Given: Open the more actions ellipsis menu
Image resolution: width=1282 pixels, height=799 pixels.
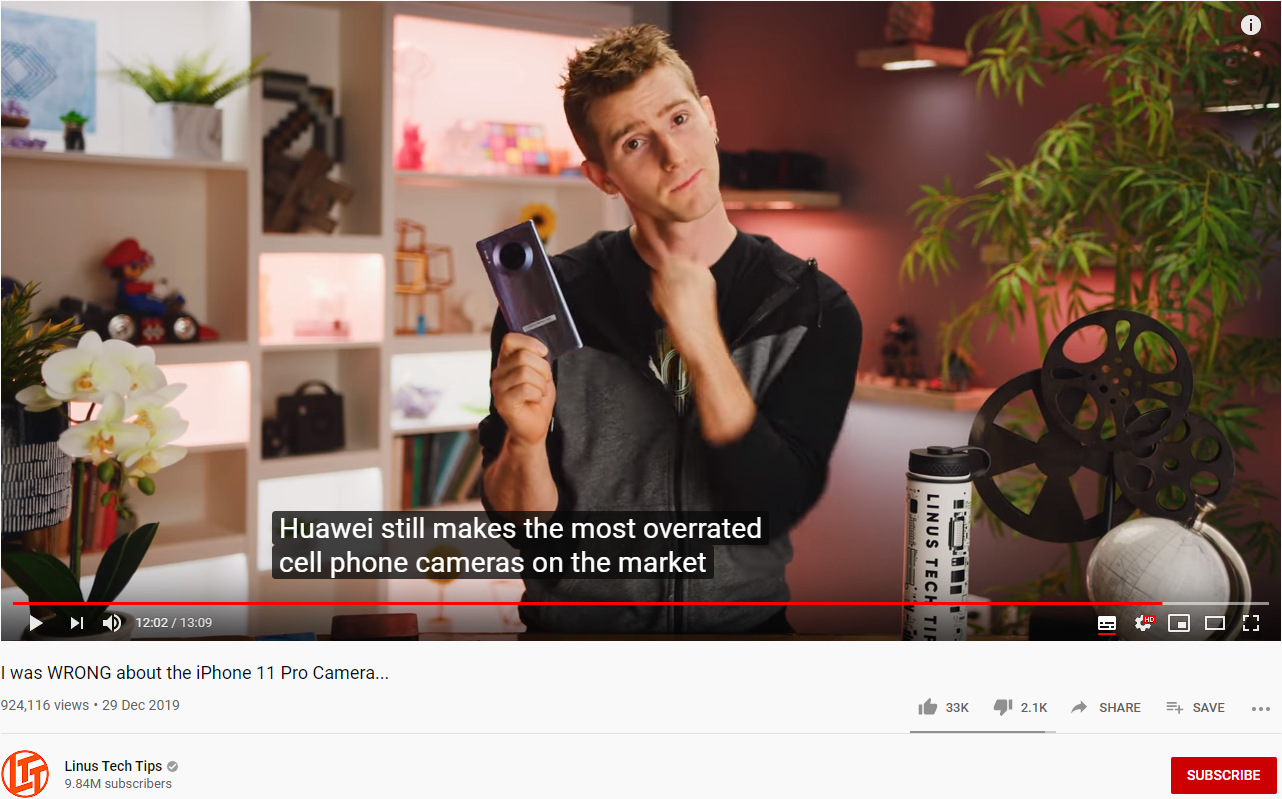Looking at the screenshot, I should tap(1260, 708).
